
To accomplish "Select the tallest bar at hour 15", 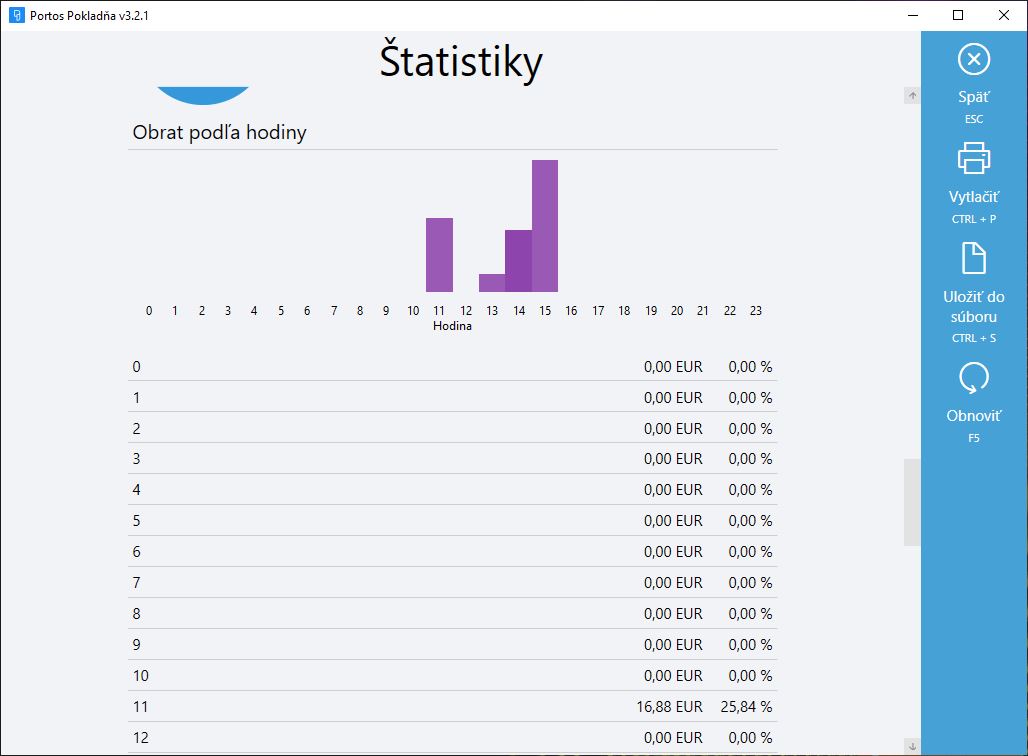I will [x=545, y=226].
